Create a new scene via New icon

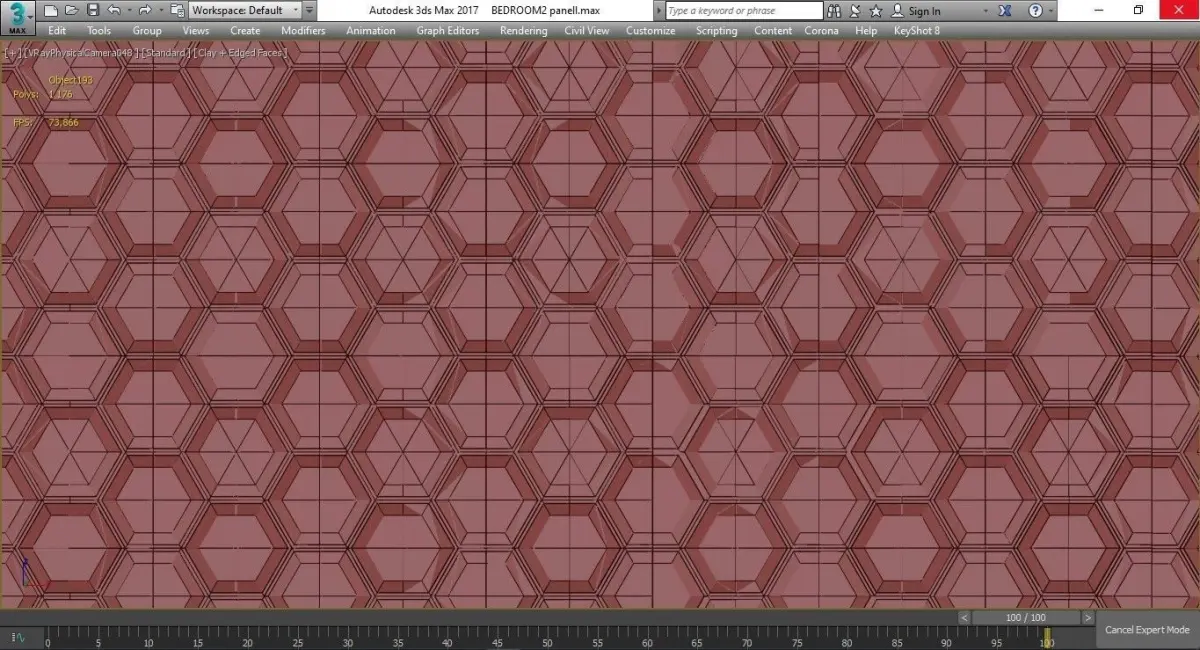pos(51,10)
